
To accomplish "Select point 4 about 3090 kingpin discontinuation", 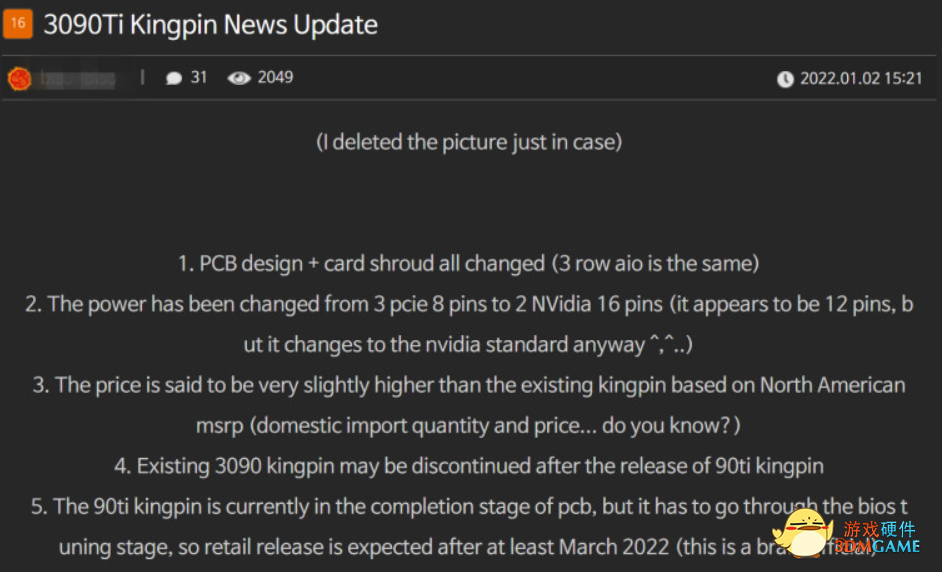I will (x=469, y=466).
